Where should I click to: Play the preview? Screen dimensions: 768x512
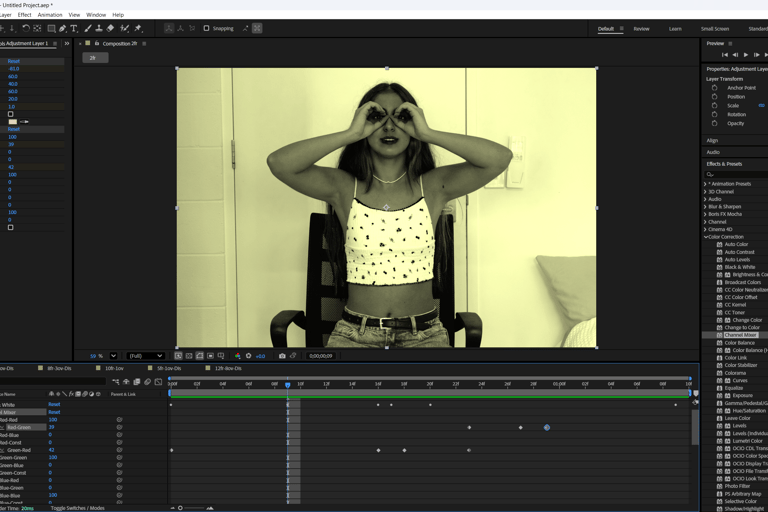[745, 55]
